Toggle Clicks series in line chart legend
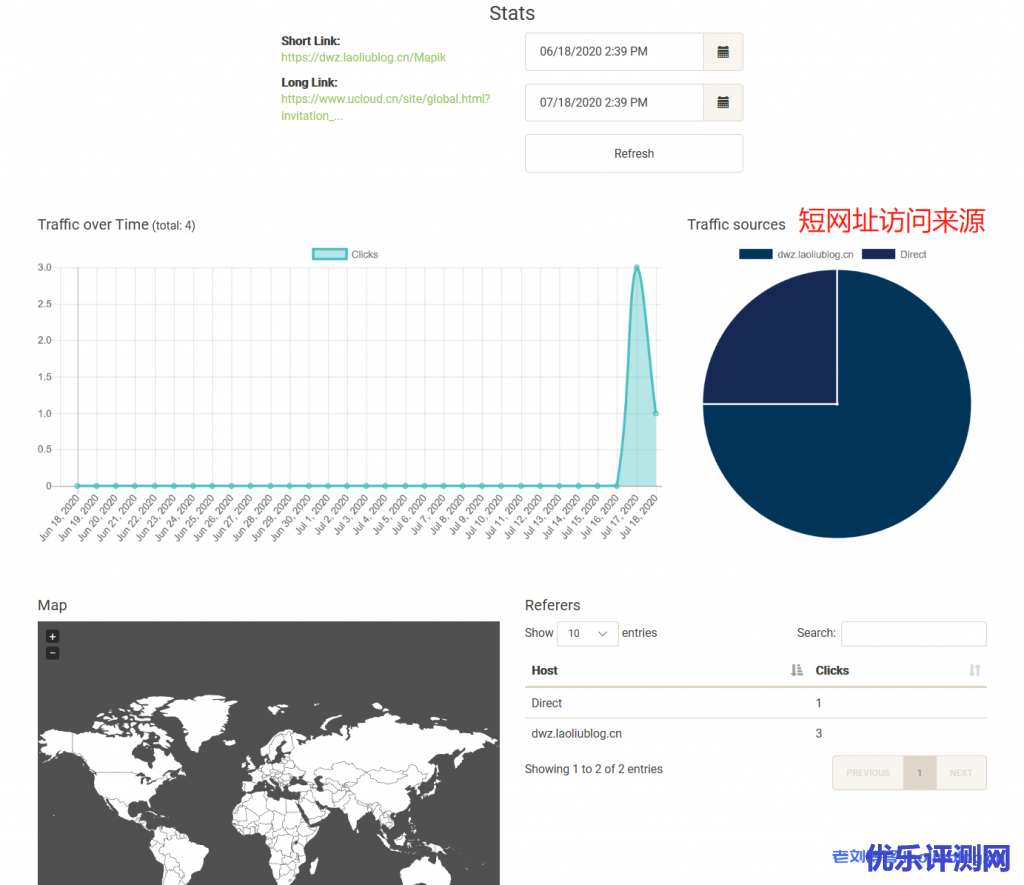Screen dimensions: 1024x885 [345, 254]
